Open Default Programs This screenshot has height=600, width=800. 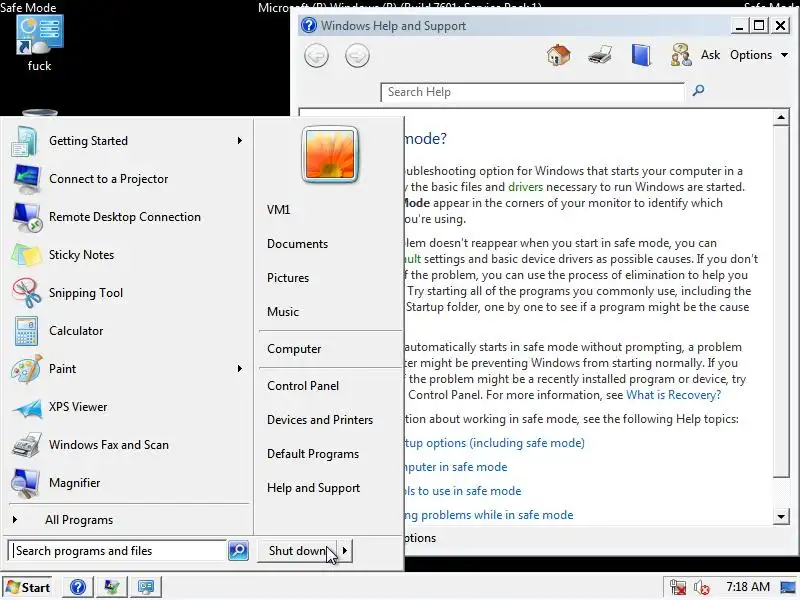tap(313, 454)
